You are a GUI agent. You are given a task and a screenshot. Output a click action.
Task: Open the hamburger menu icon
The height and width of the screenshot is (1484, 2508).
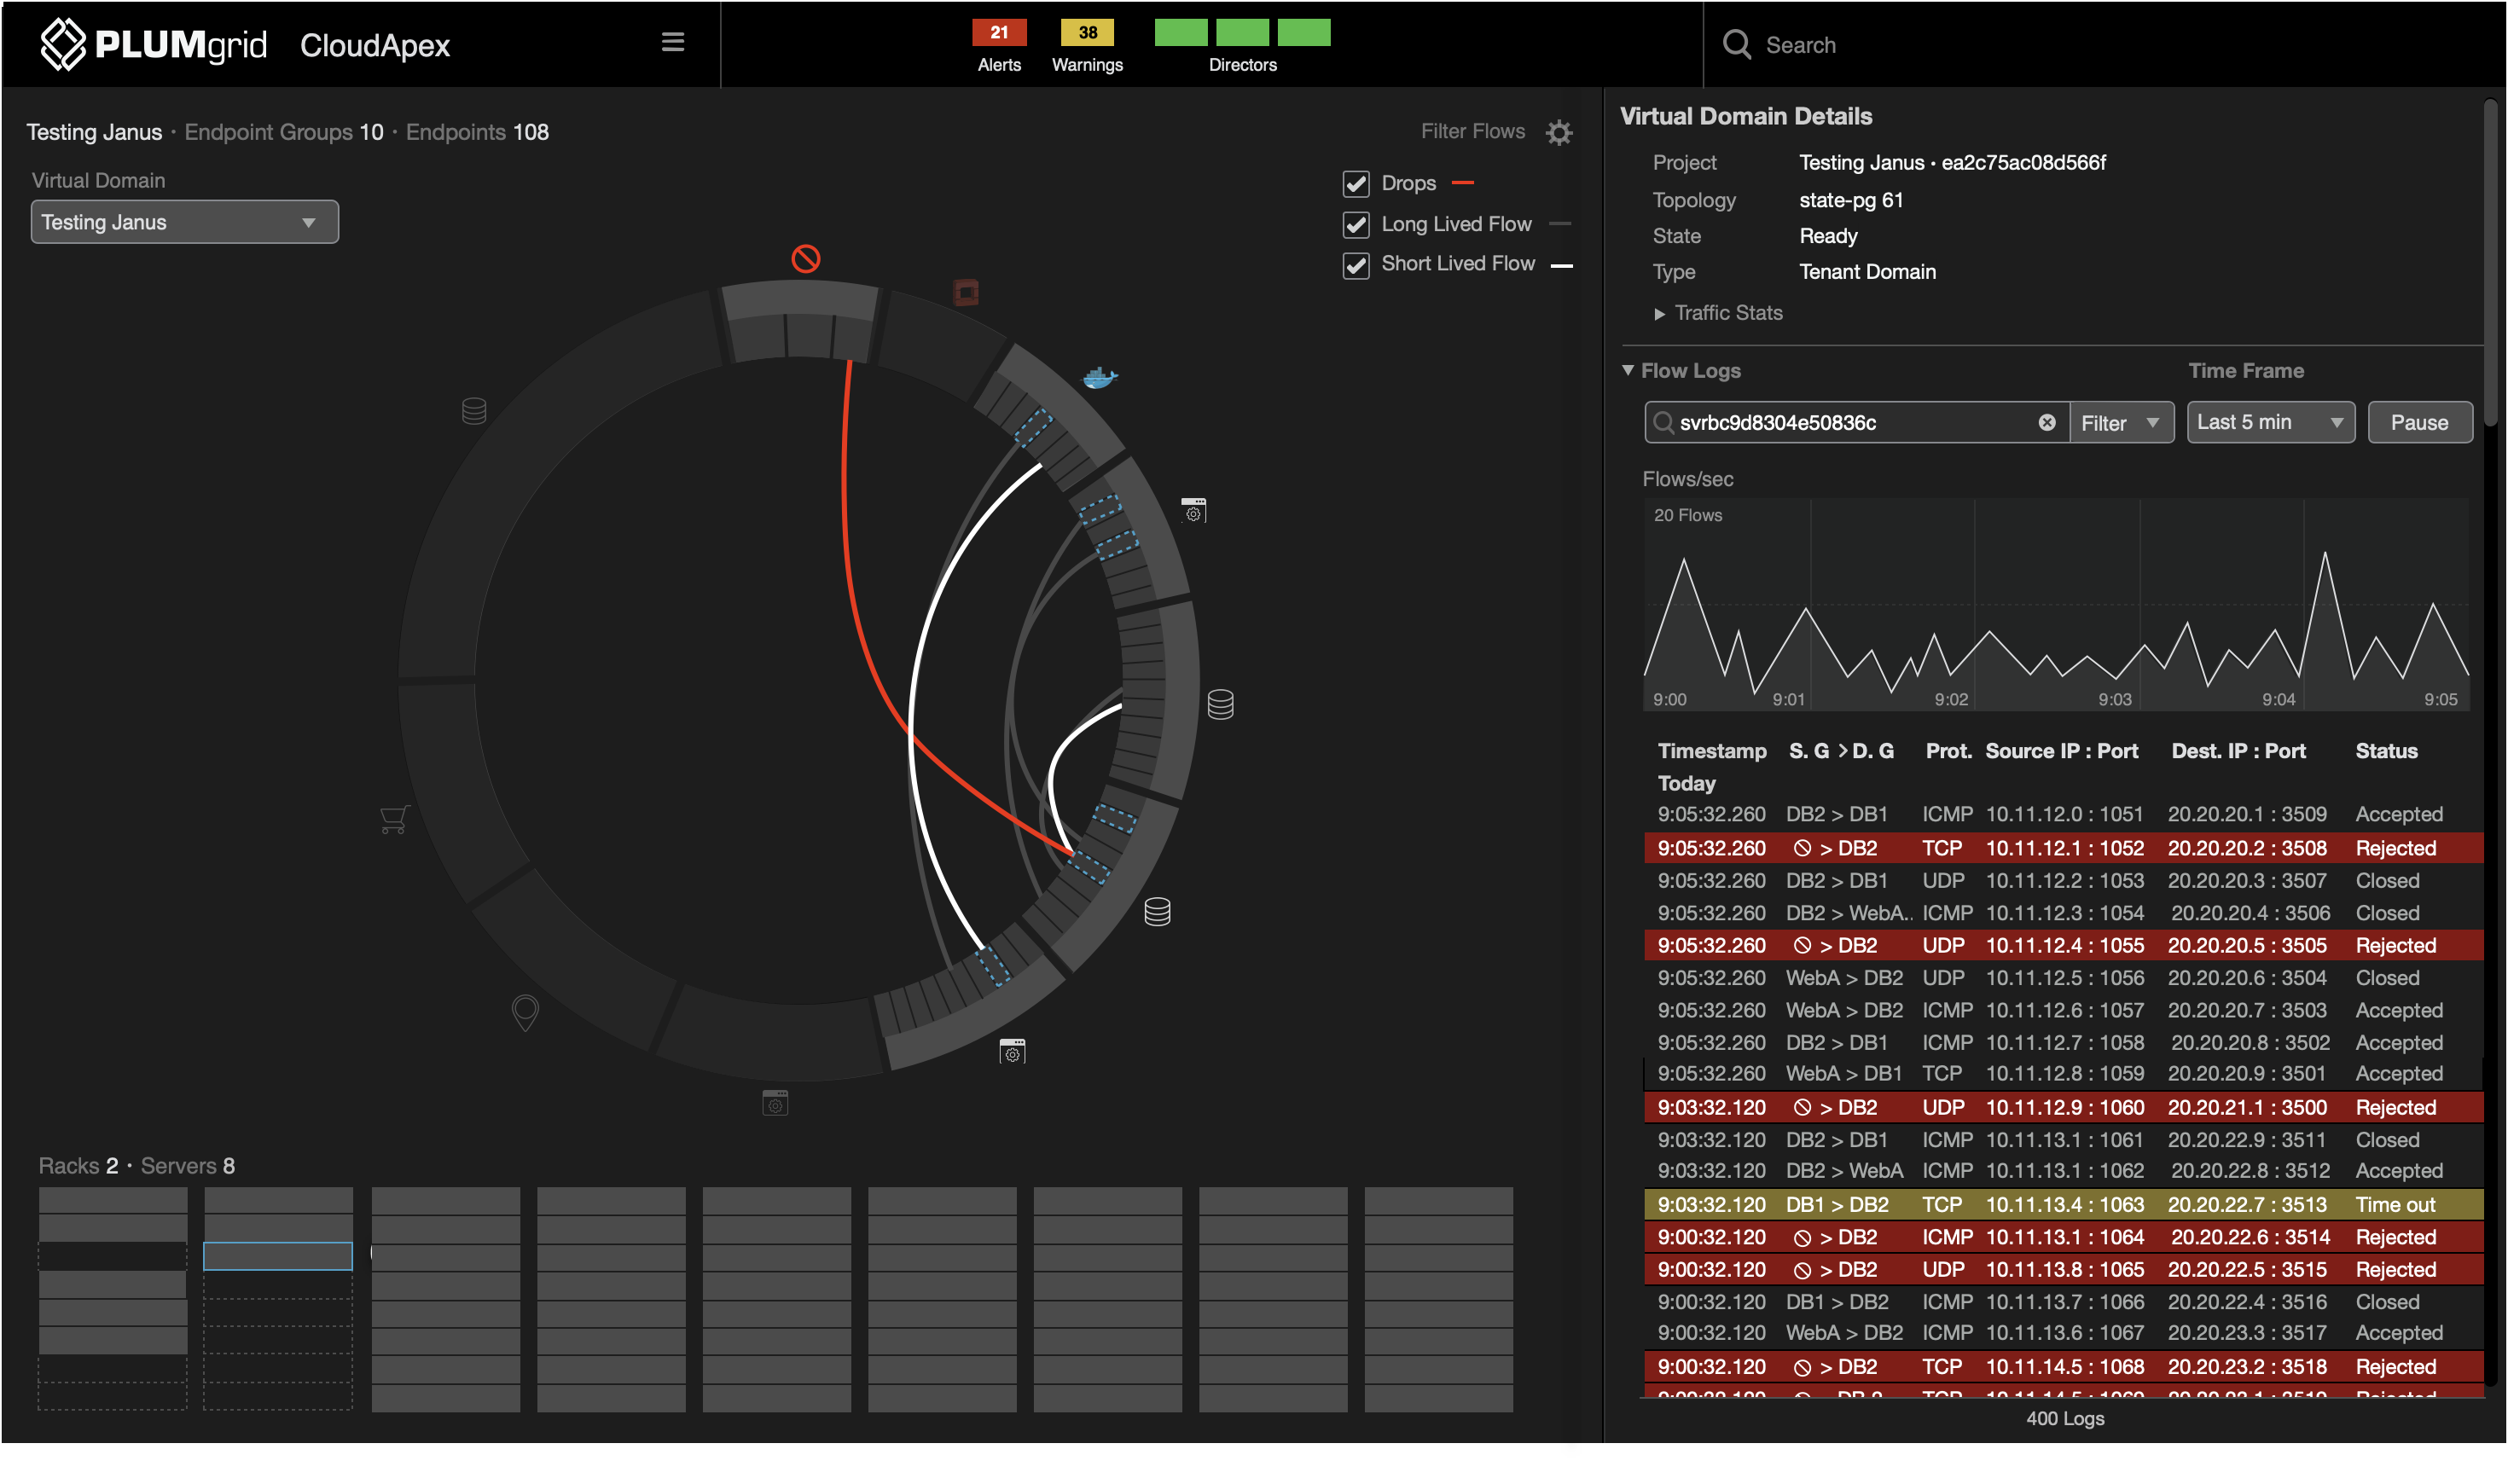coord(673,42)
